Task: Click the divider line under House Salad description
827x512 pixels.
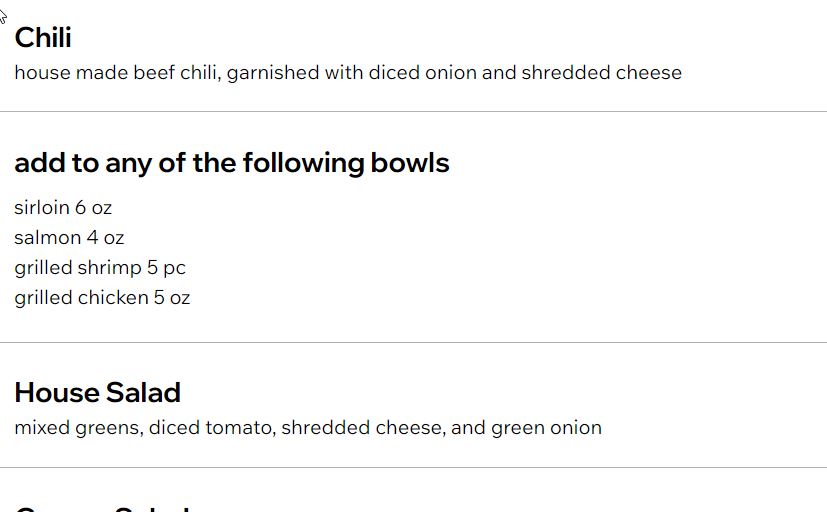Action: click(x=413, y=467)
